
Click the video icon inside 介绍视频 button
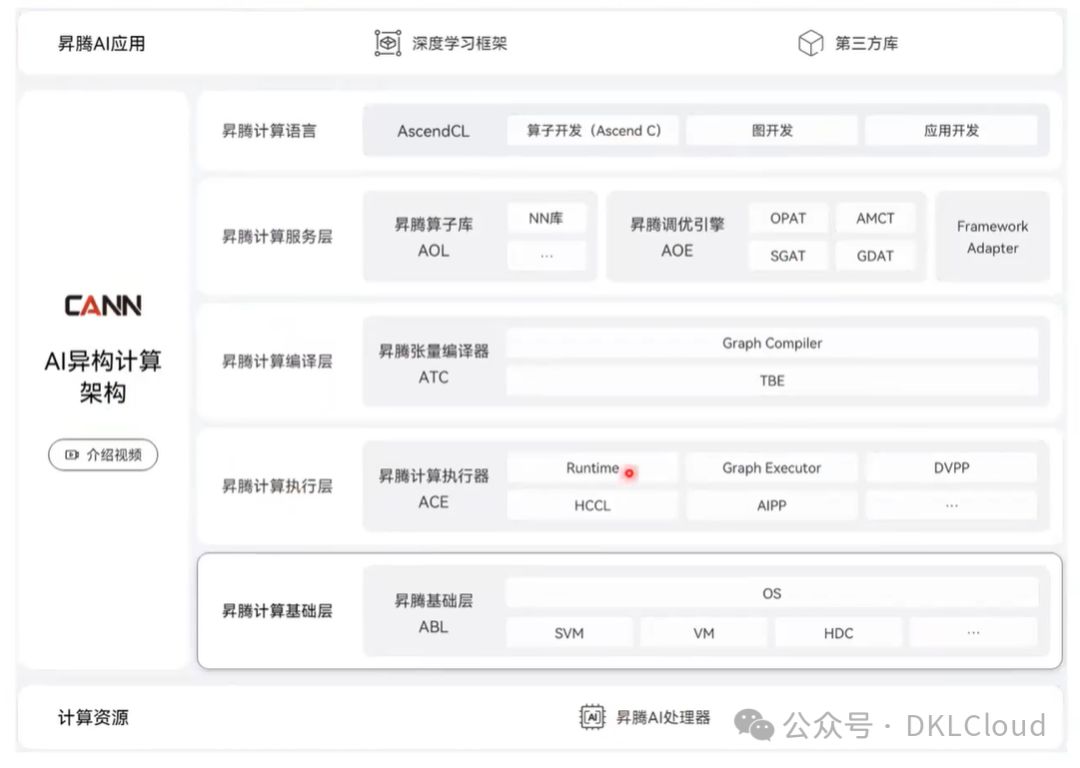(x=72, y=455)
